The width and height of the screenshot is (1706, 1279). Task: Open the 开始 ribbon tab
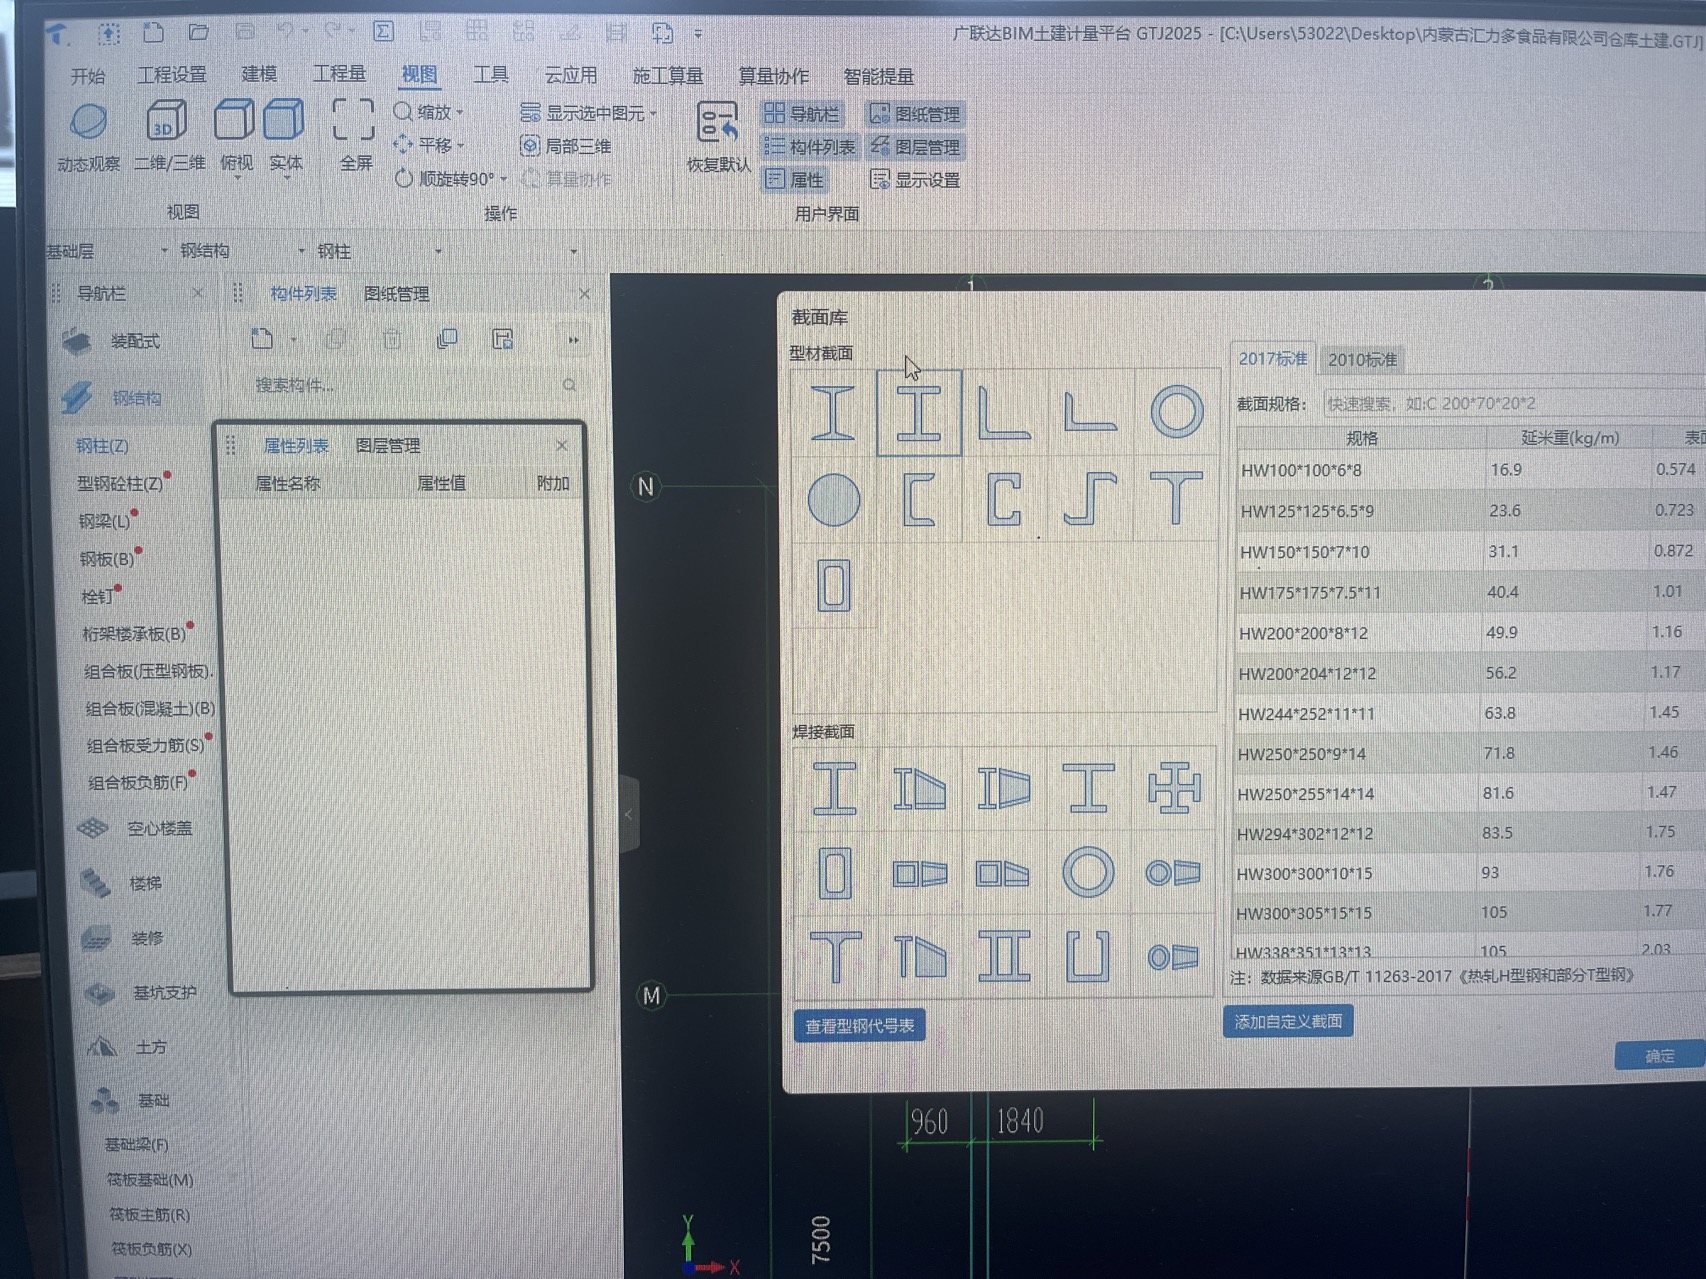(88, 76)
